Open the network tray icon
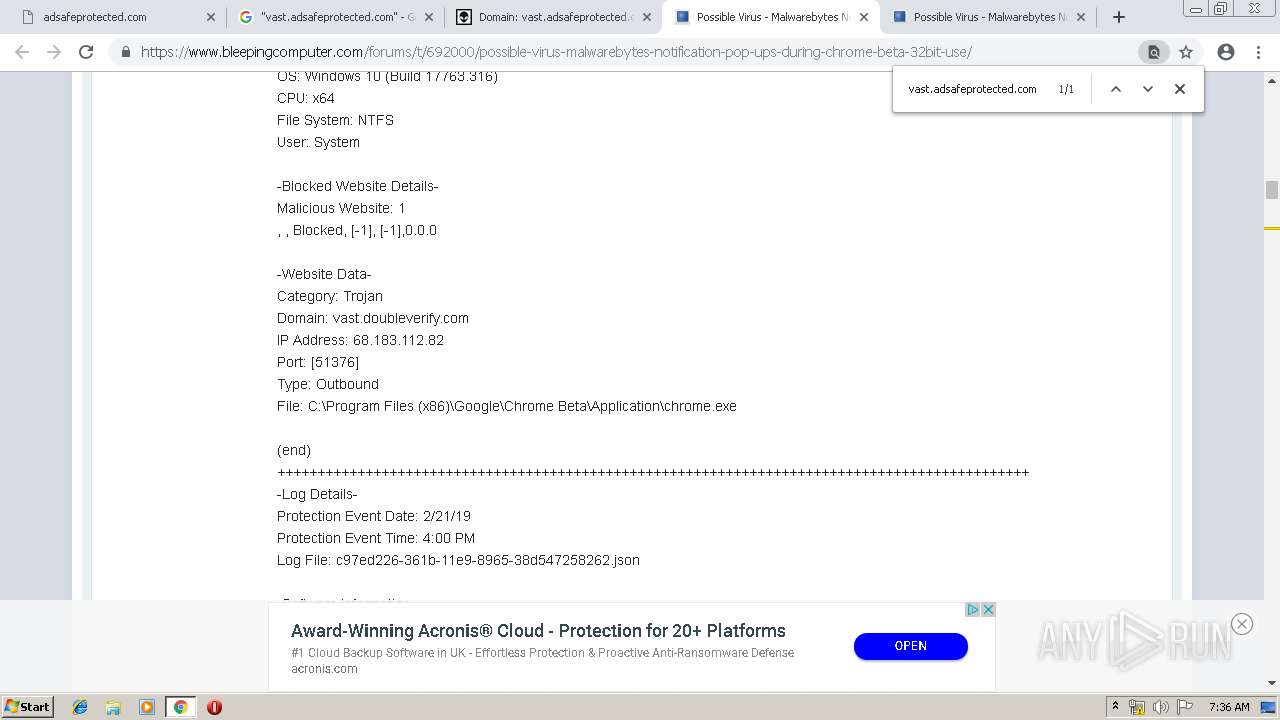 click(x=1137, y=707)
